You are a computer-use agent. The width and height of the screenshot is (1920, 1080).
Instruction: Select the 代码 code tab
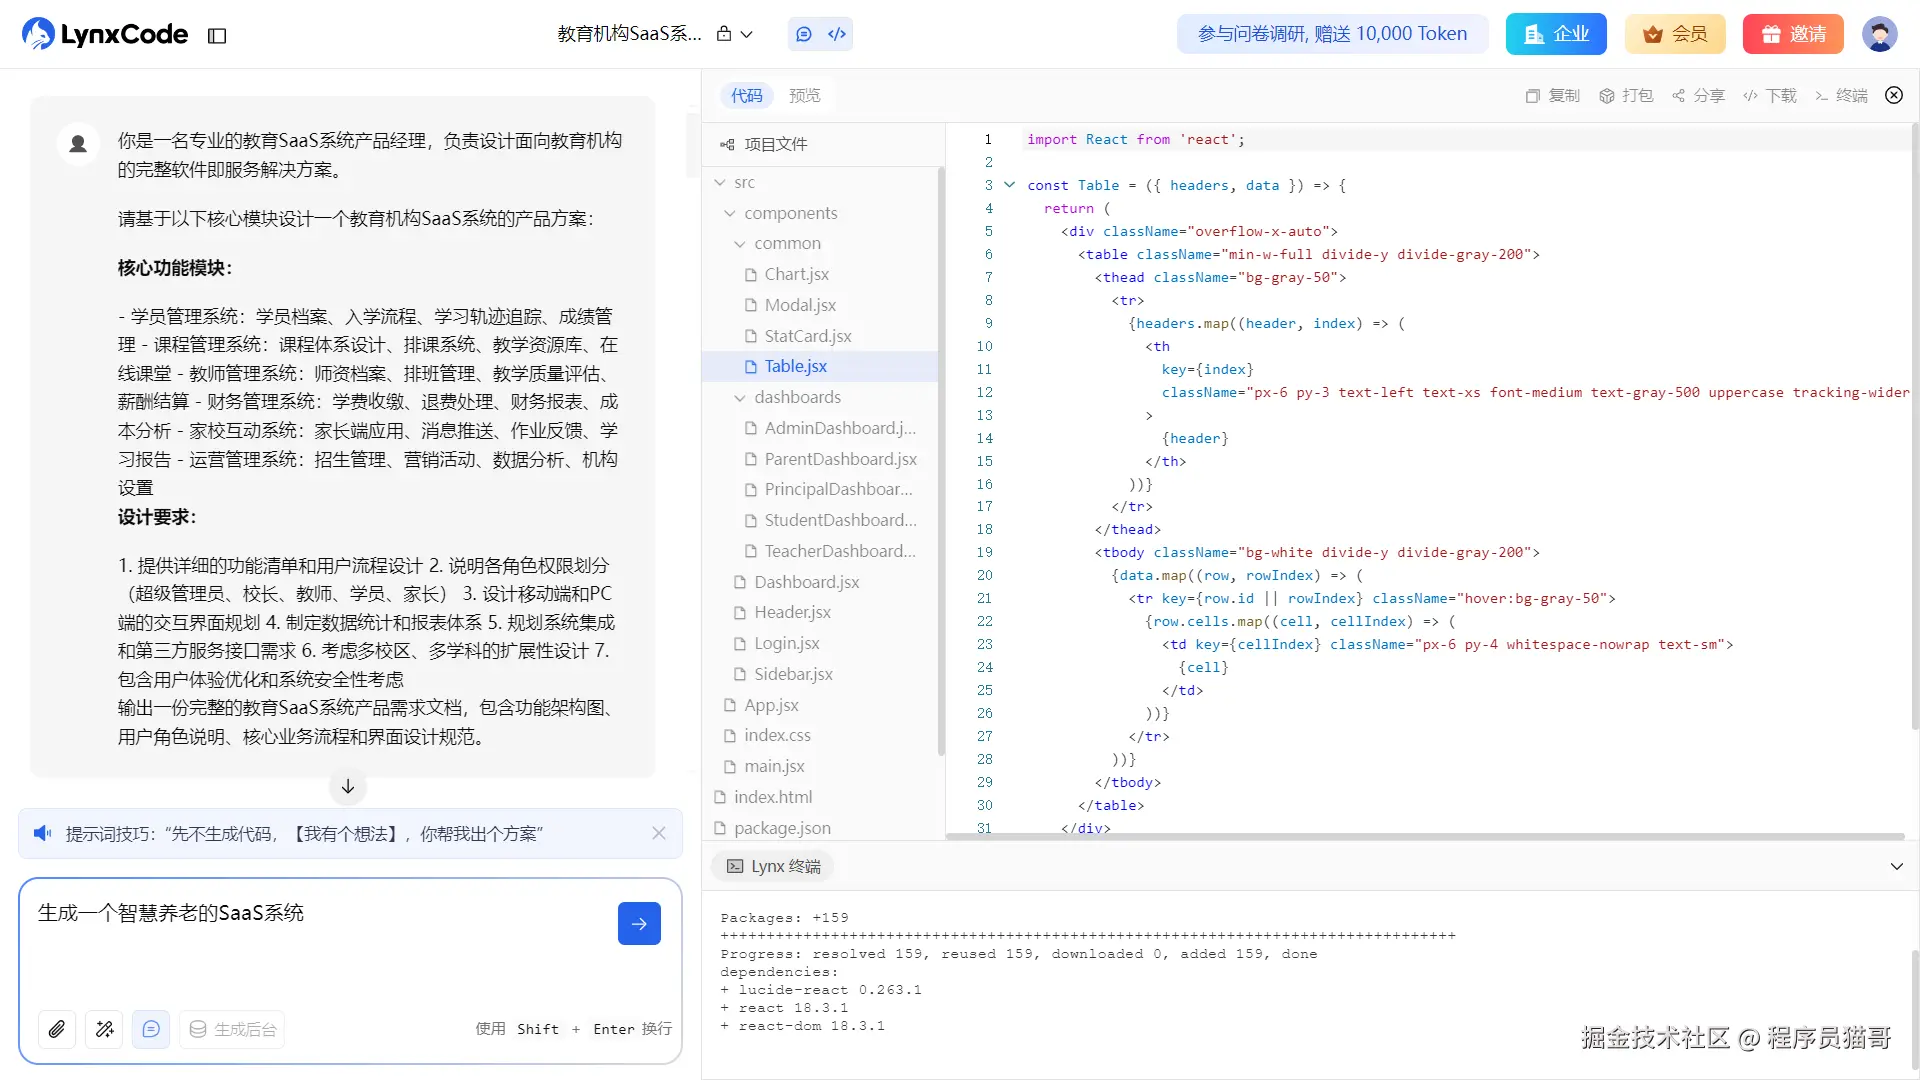(746, 96)
